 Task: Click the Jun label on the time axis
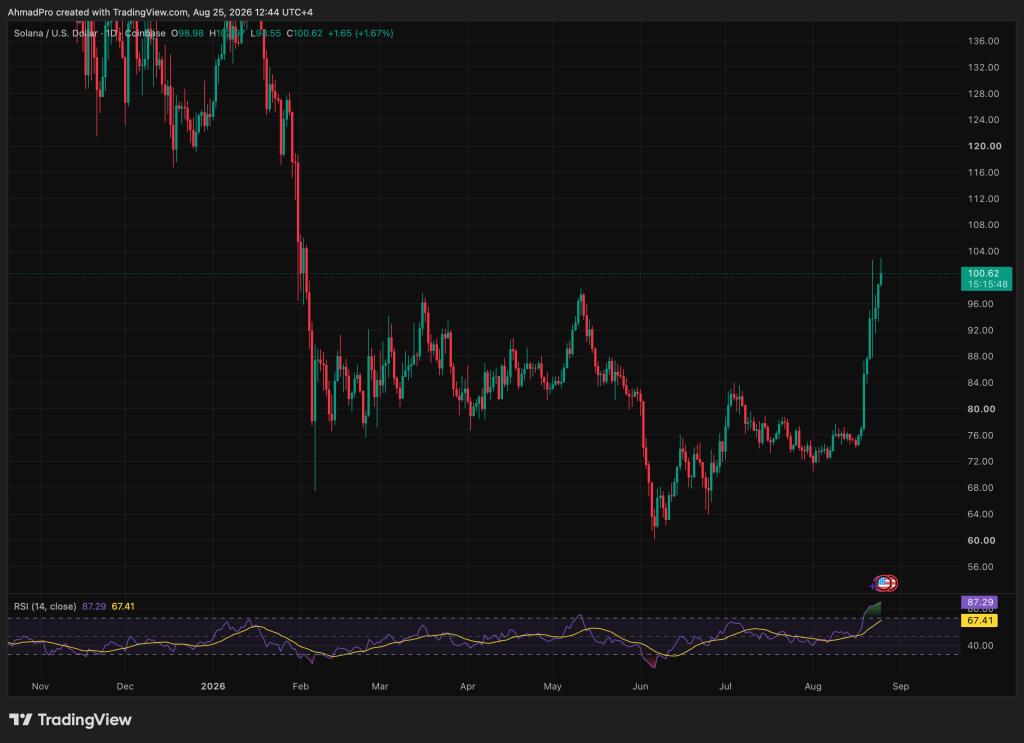click(640, 686)
